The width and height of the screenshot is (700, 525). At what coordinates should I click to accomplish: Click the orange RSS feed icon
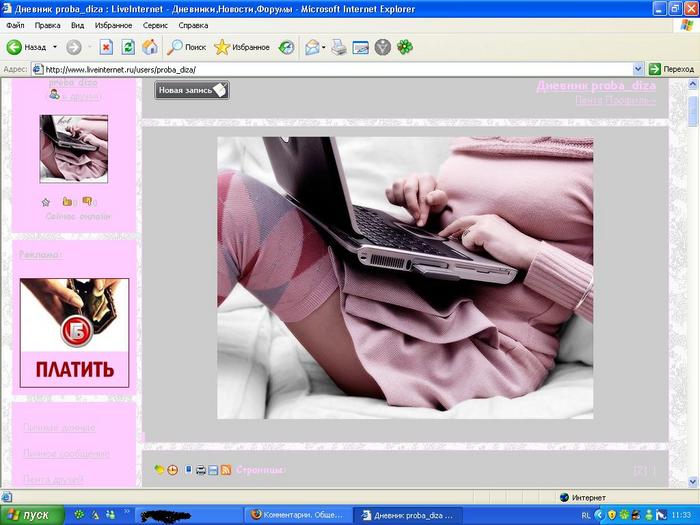tap(226, 470)
